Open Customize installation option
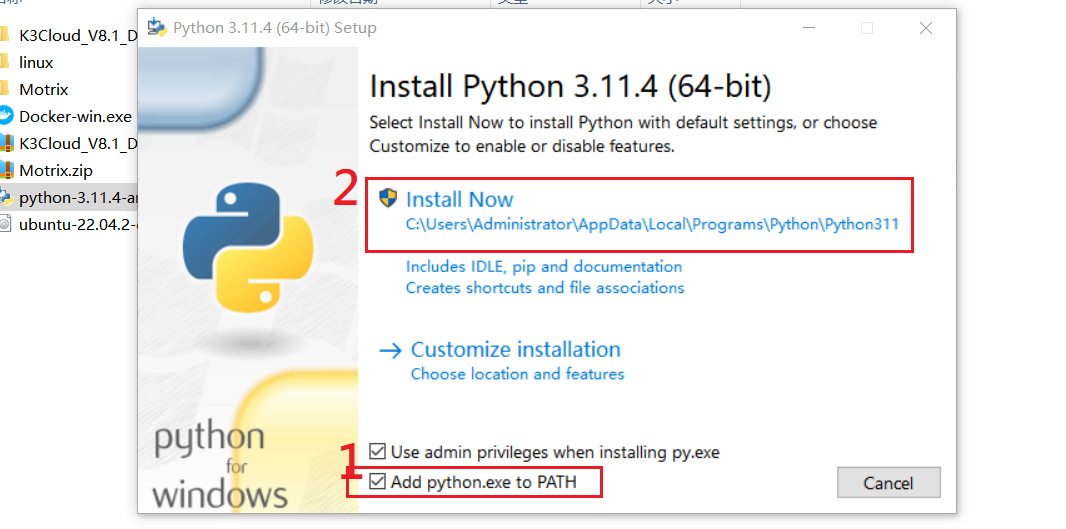 click(x=515, y=349)
